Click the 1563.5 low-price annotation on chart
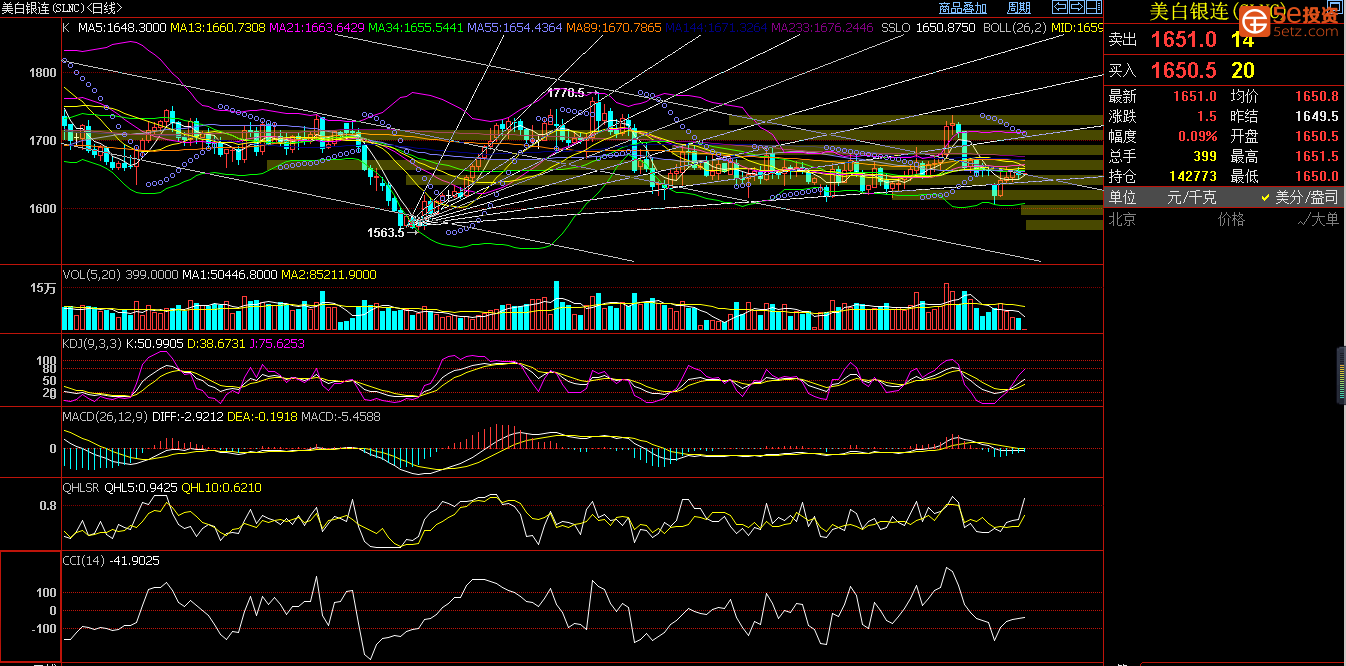This screenshot has width=1346, height=666. pos(386,232)
